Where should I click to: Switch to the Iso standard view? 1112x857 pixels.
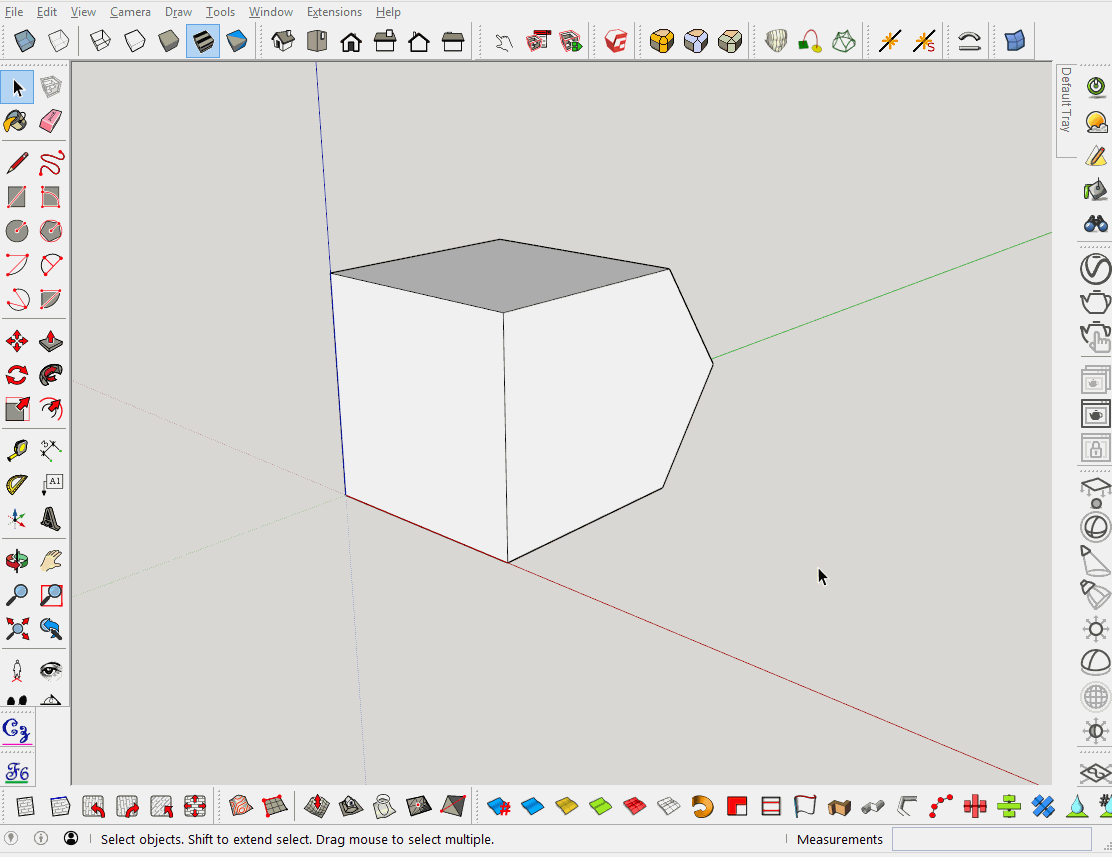pyautogui.click(x=281, y=40)
